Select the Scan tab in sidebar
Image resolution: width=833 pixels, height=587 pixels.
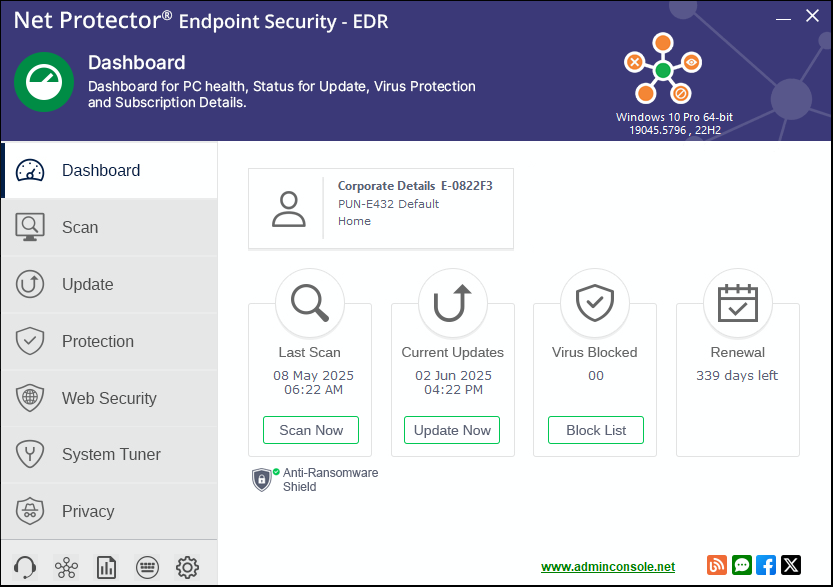[x=109, y=227]
